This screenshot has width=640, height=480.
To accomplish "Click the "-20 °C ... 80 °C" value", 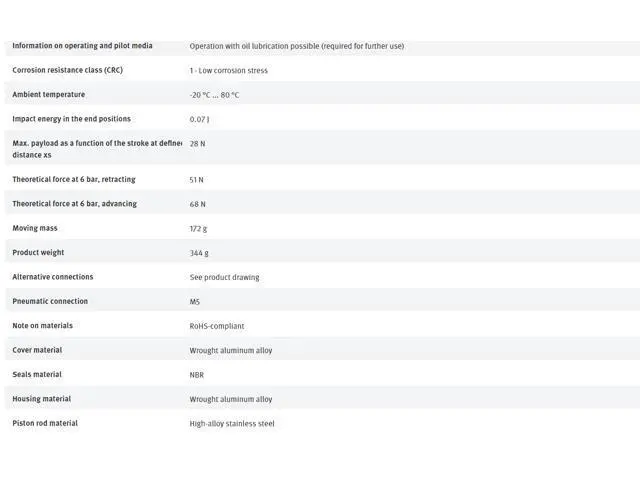I will coord(214,95).
